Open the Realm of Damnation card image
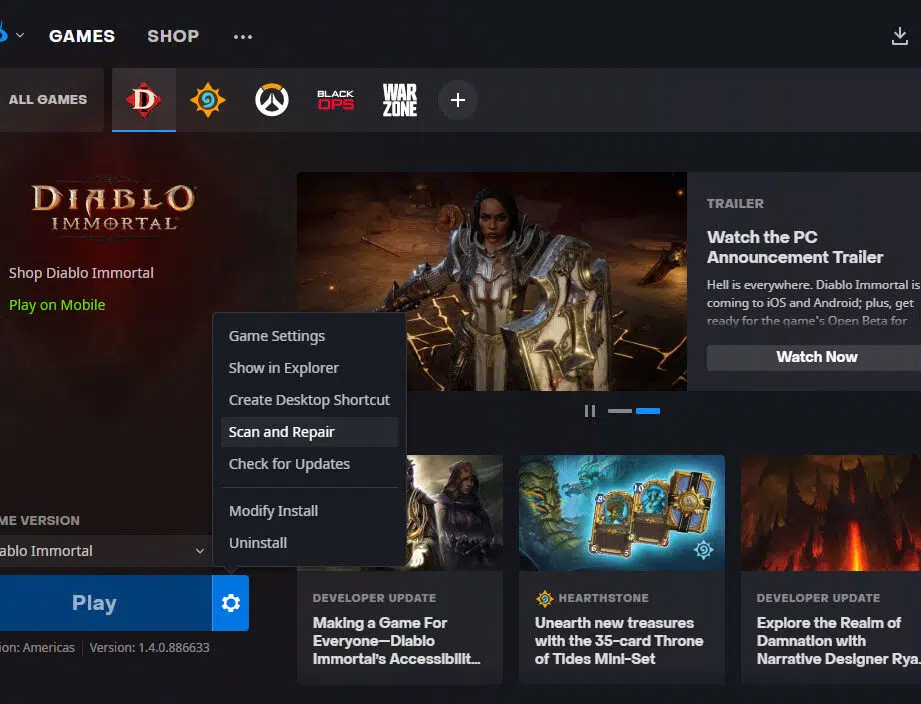921x704 pixels. (x=831, y=513)
